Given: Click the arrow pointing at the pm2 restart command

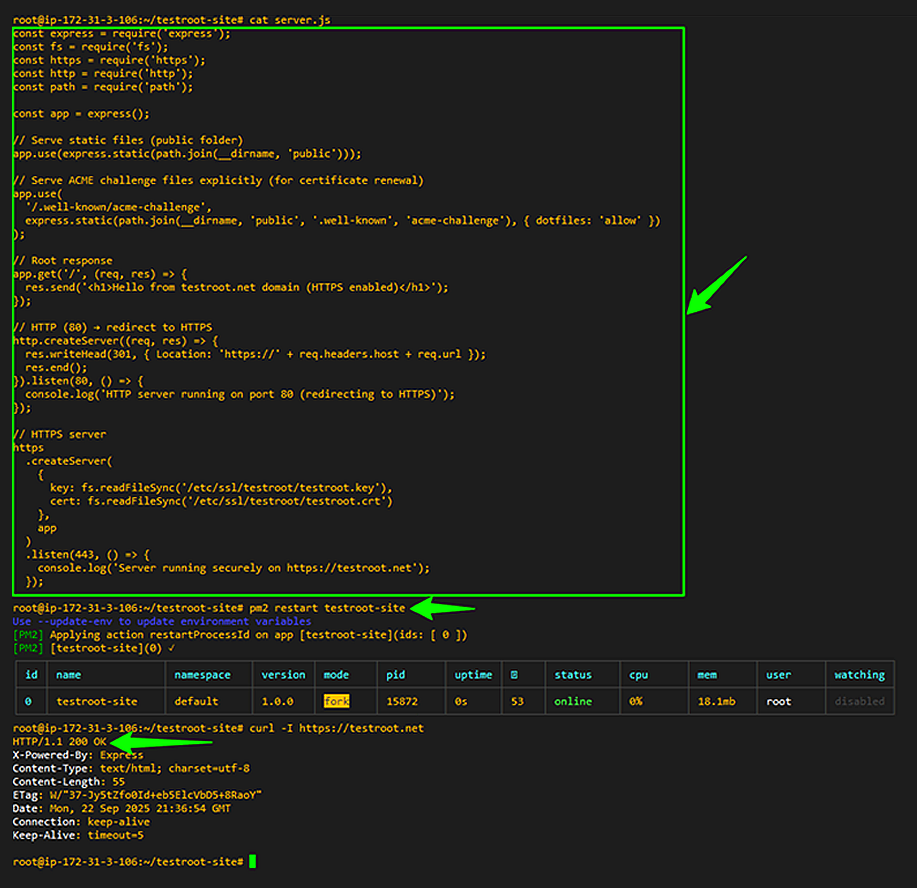Looking at the screenshot, I should click(443, 608).
